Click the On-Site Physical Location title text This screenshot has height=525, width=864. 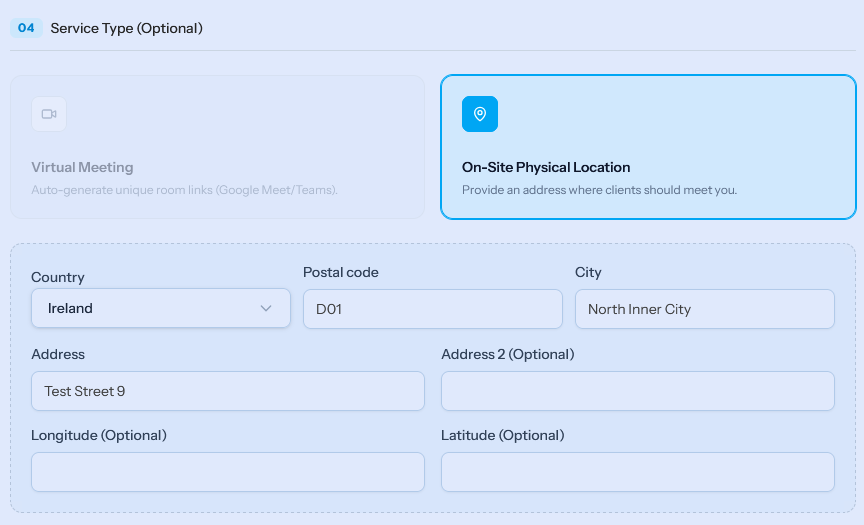click(546, 167)
